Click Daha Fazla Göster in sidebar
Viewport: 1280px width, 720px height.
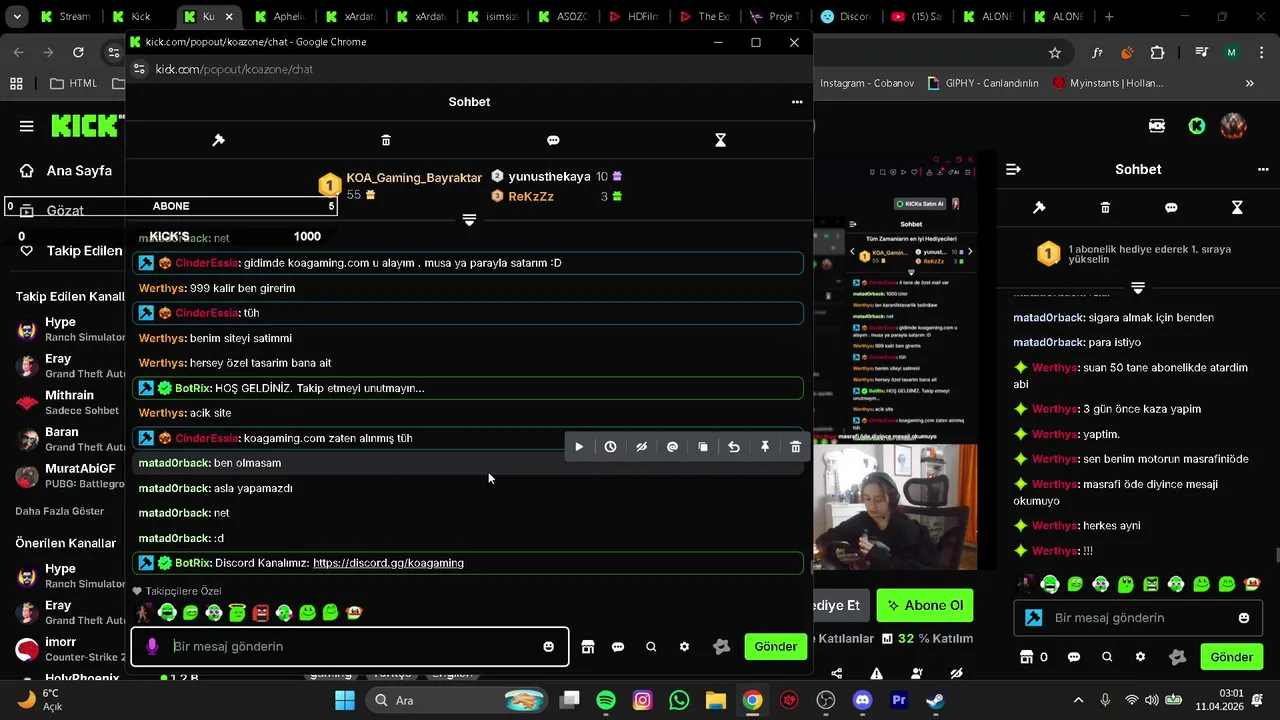(60, 511)
